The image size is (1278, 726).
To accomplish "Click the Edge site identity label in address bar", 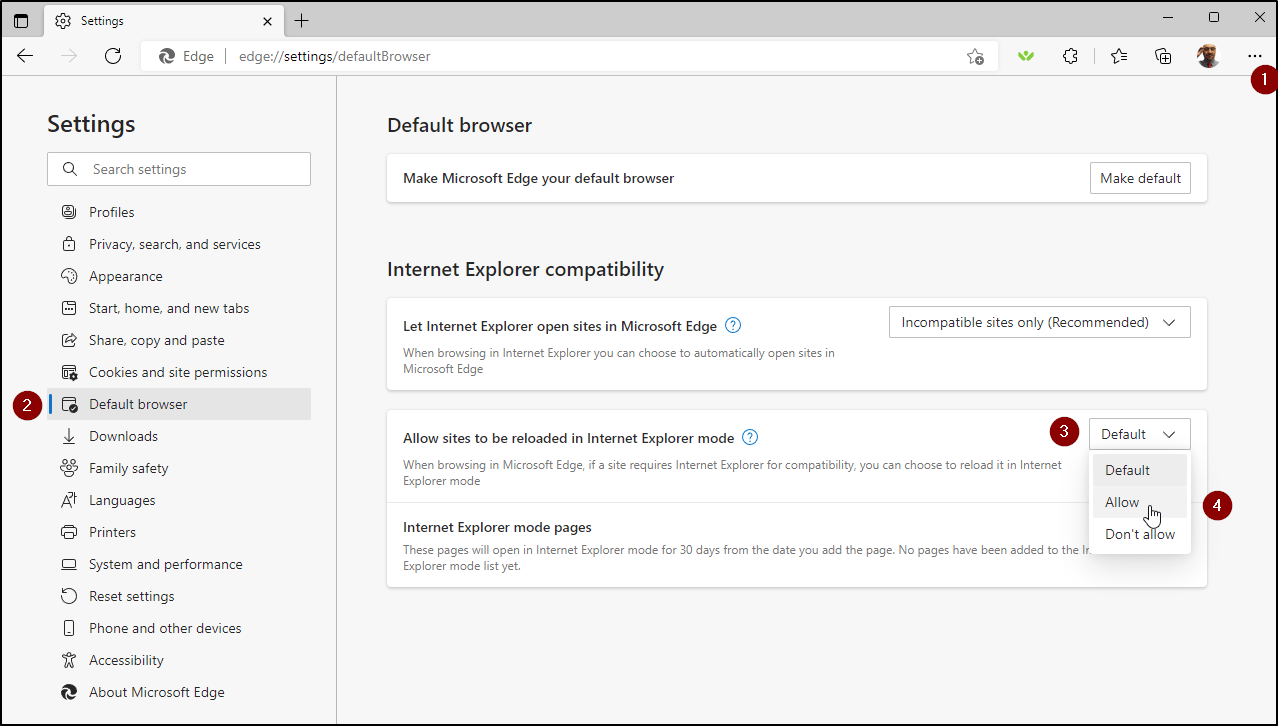I will [187, 56].
